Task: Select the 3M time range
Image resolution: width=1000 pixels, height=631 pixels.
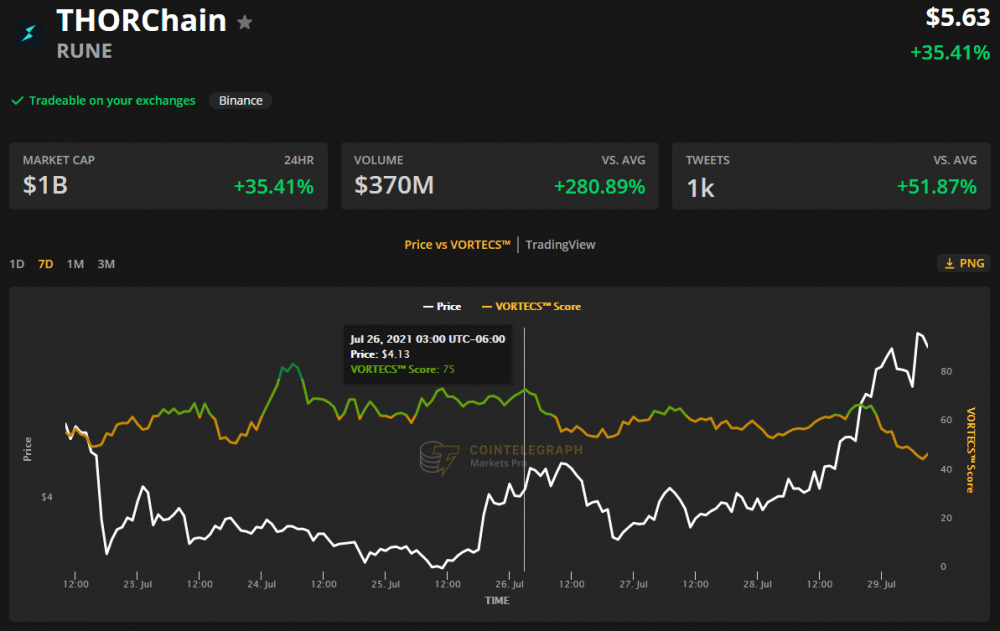Action: click(106, 264)
